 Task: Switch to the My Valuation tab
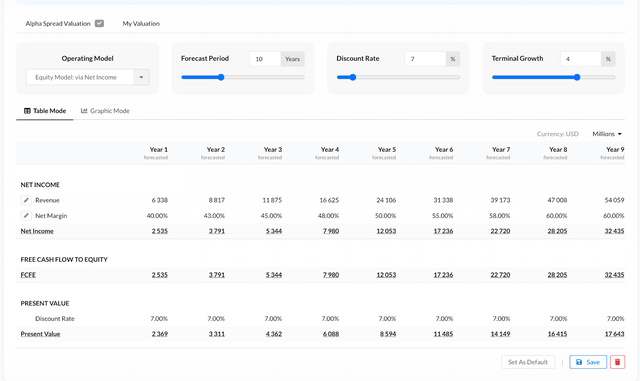pos(141,24)
